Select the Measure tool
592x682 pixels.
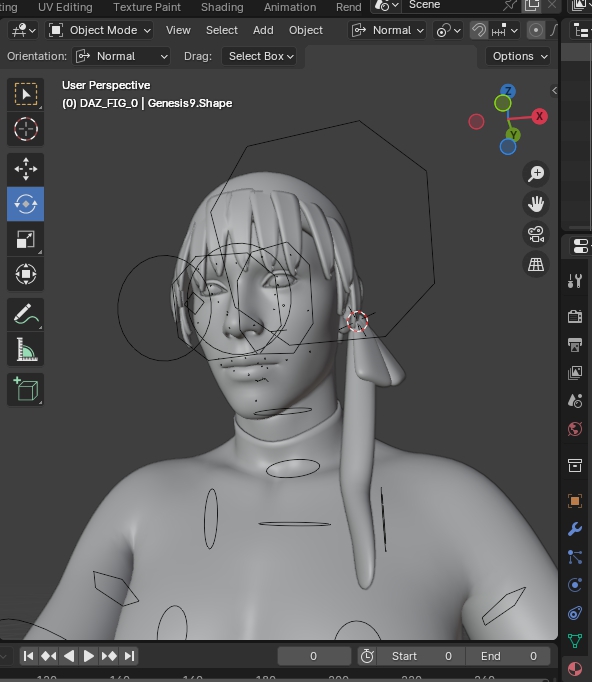coord(26,349)
